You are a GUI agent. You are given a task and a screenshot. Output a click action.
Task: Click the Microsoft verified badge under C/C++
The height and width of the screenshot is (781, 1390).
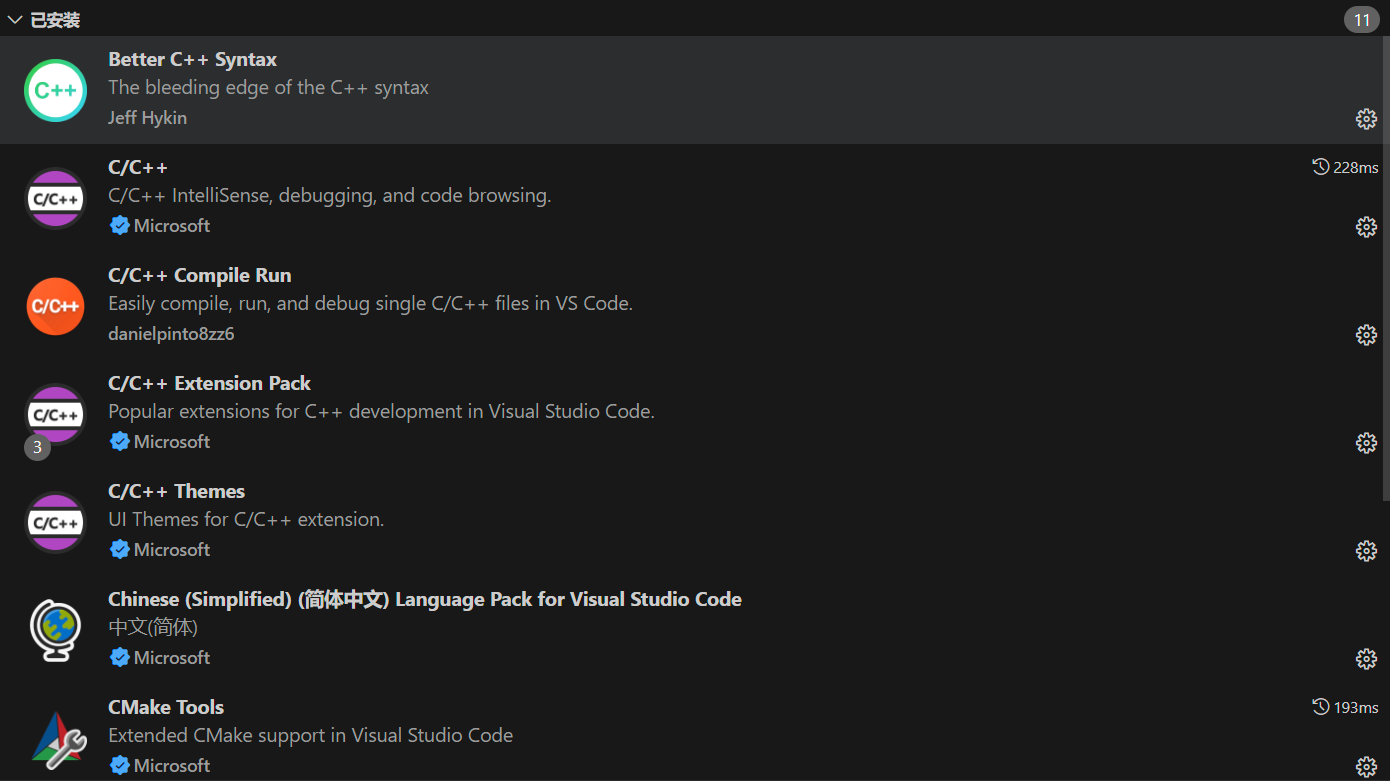tap(120, 226)
